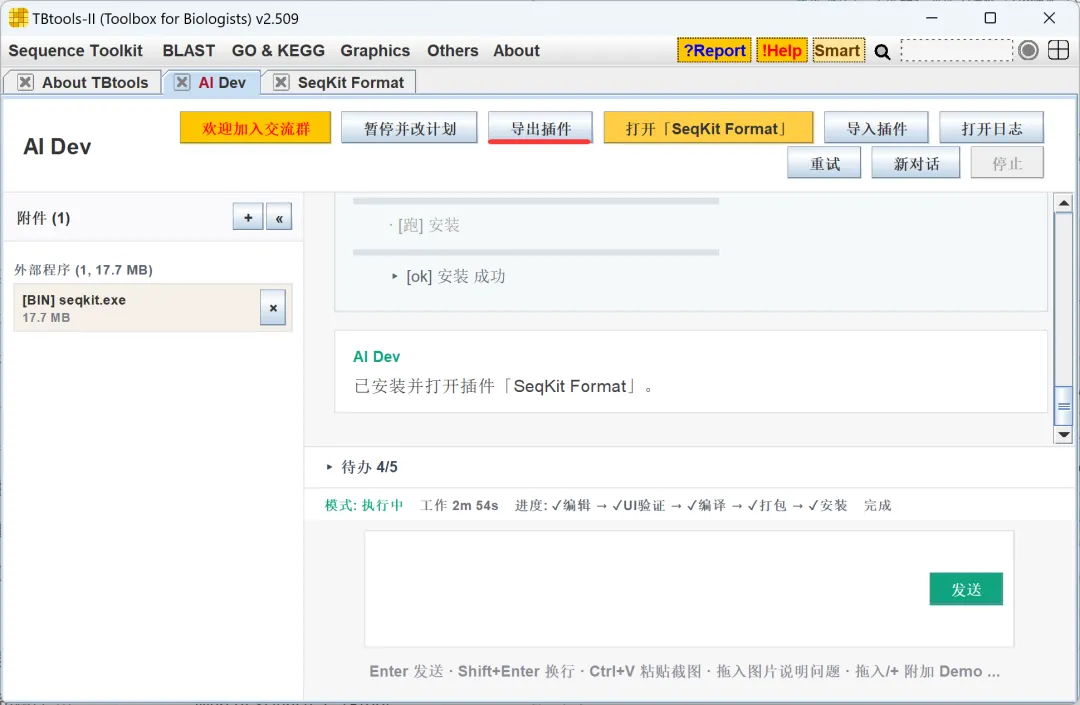Screen dimensions: 1080x705
Task: Click the grid layout icon at top right
Action: (1058, 50)
